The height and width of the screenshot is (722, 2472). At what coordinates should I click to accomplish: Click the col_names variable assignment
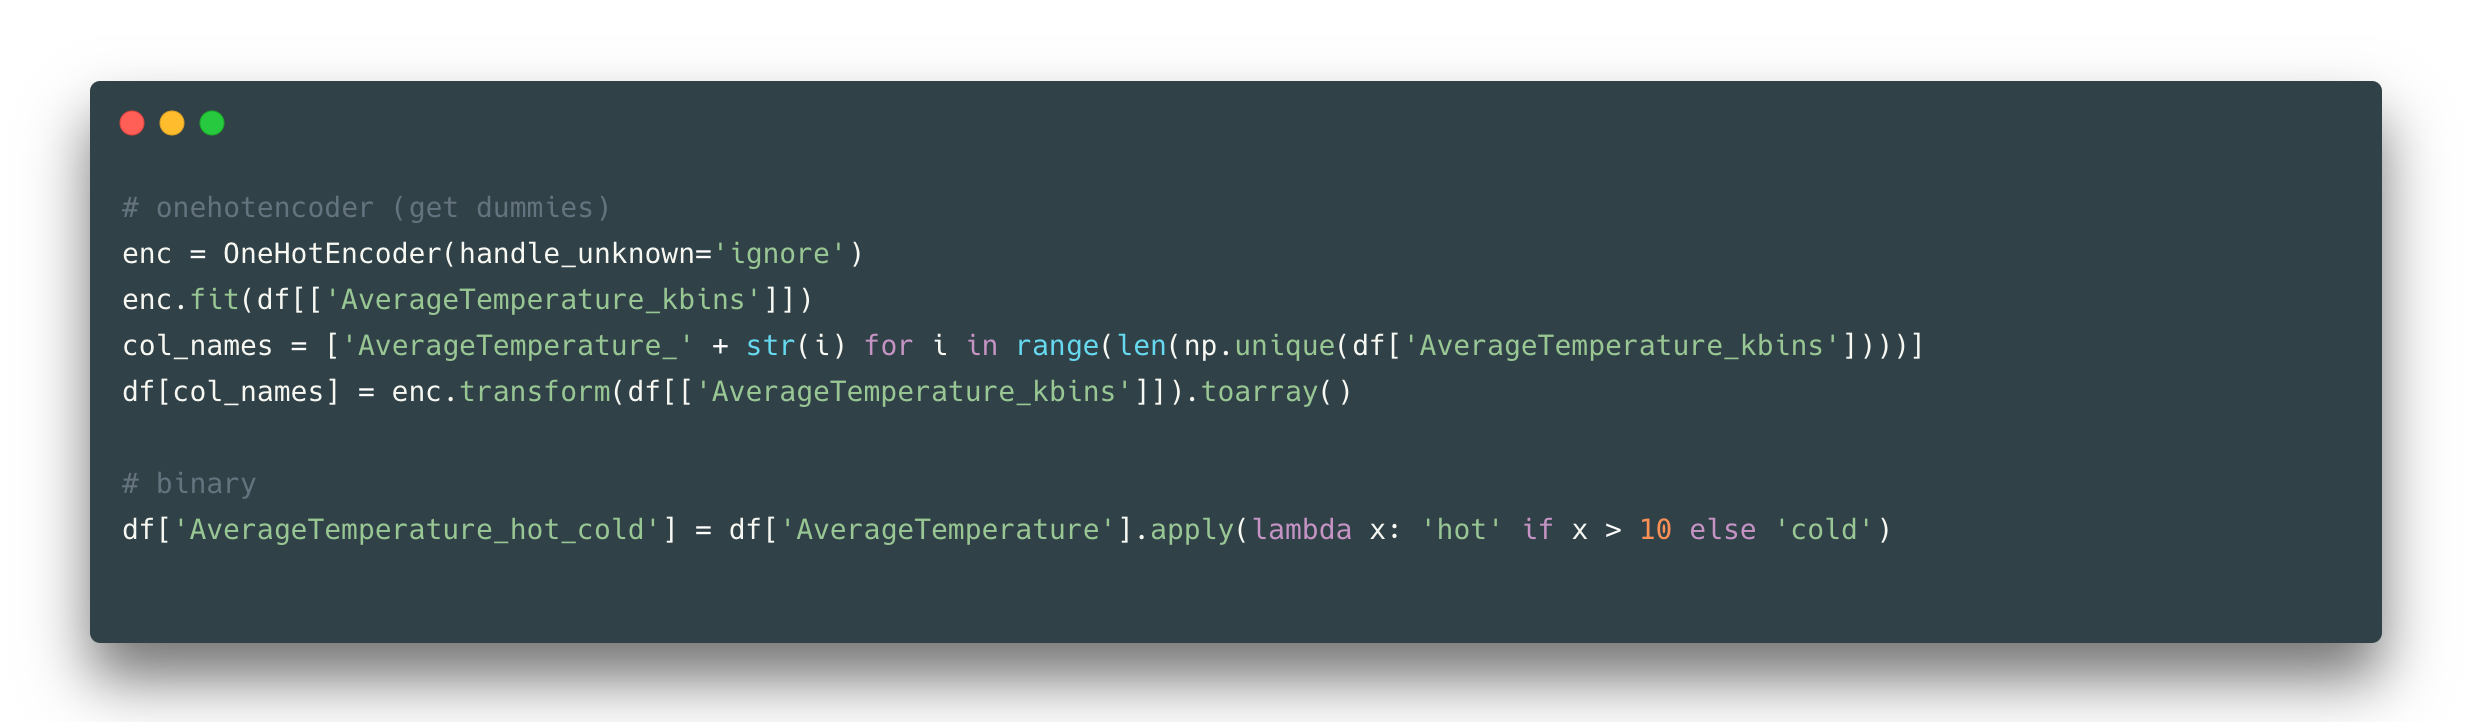pyautogui.click(x=197, y=346)
